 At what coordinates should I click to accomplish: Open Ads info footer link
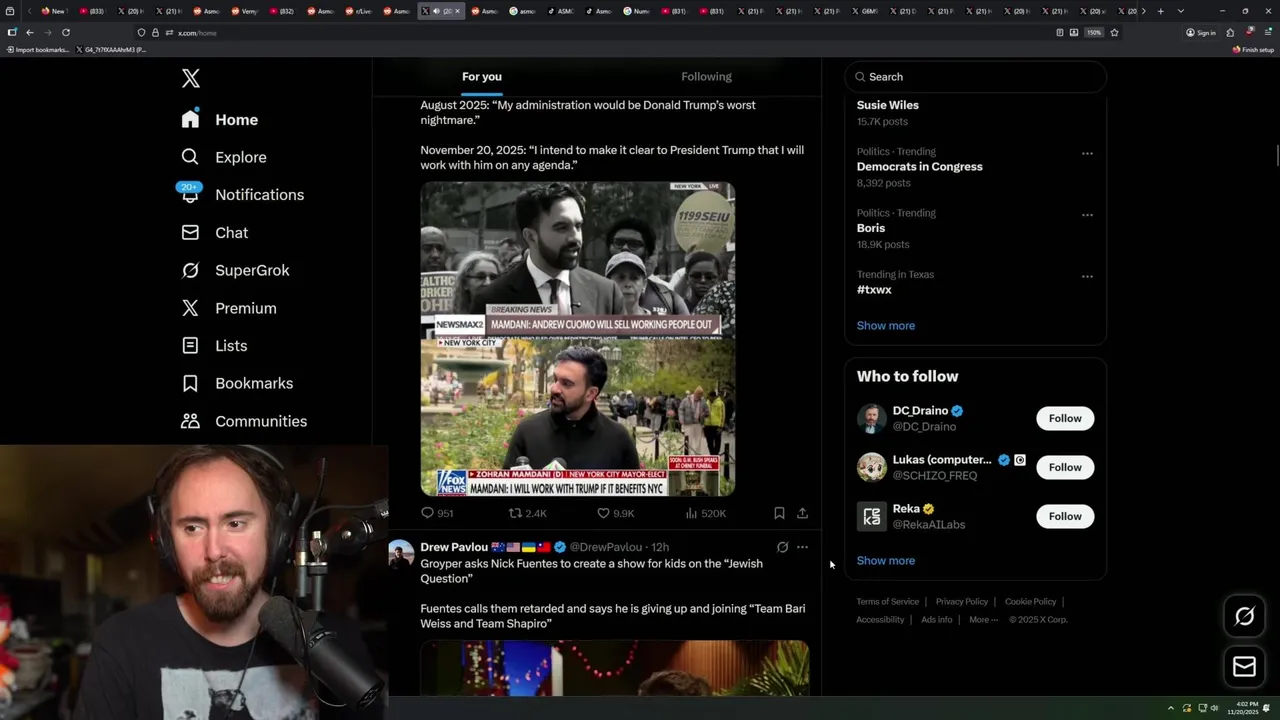point(937,619)
